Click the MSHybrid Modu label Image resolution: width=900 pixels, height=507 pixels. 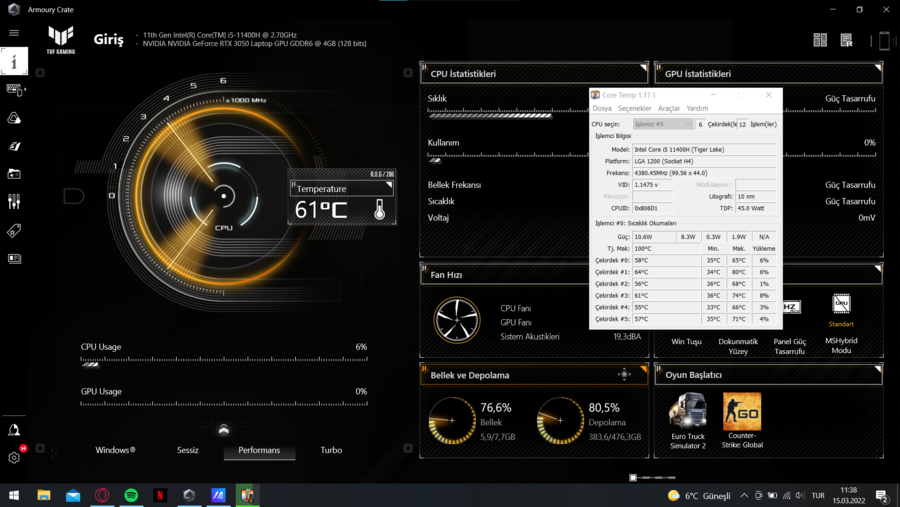[841, 345]
